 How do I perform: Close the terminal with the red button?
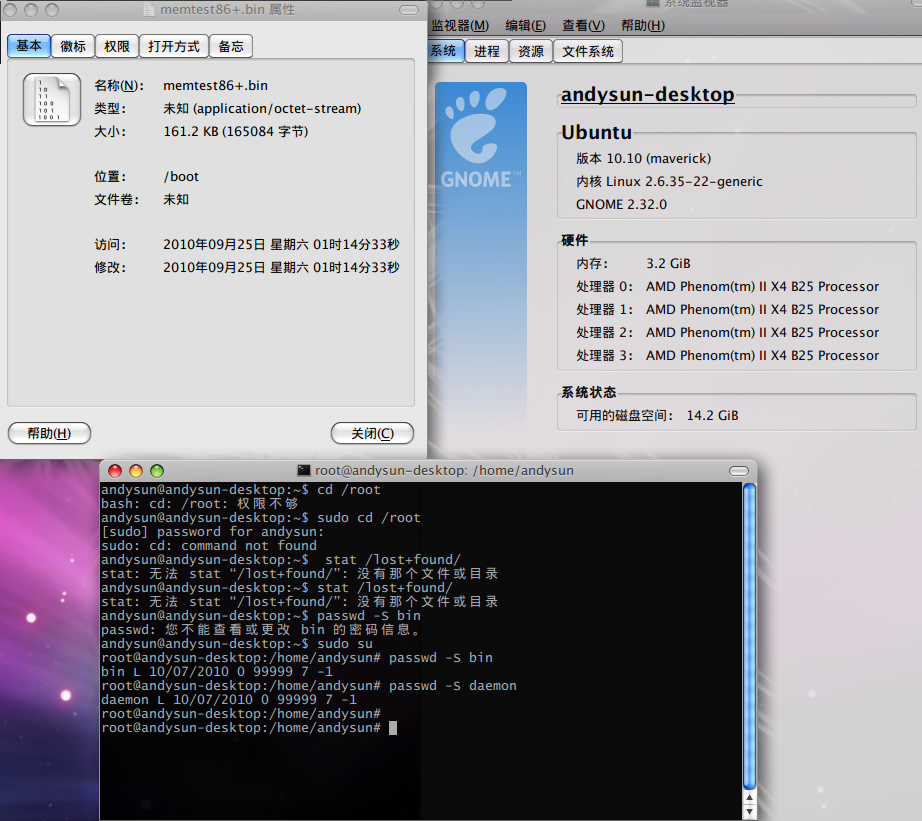pos(115,470)
